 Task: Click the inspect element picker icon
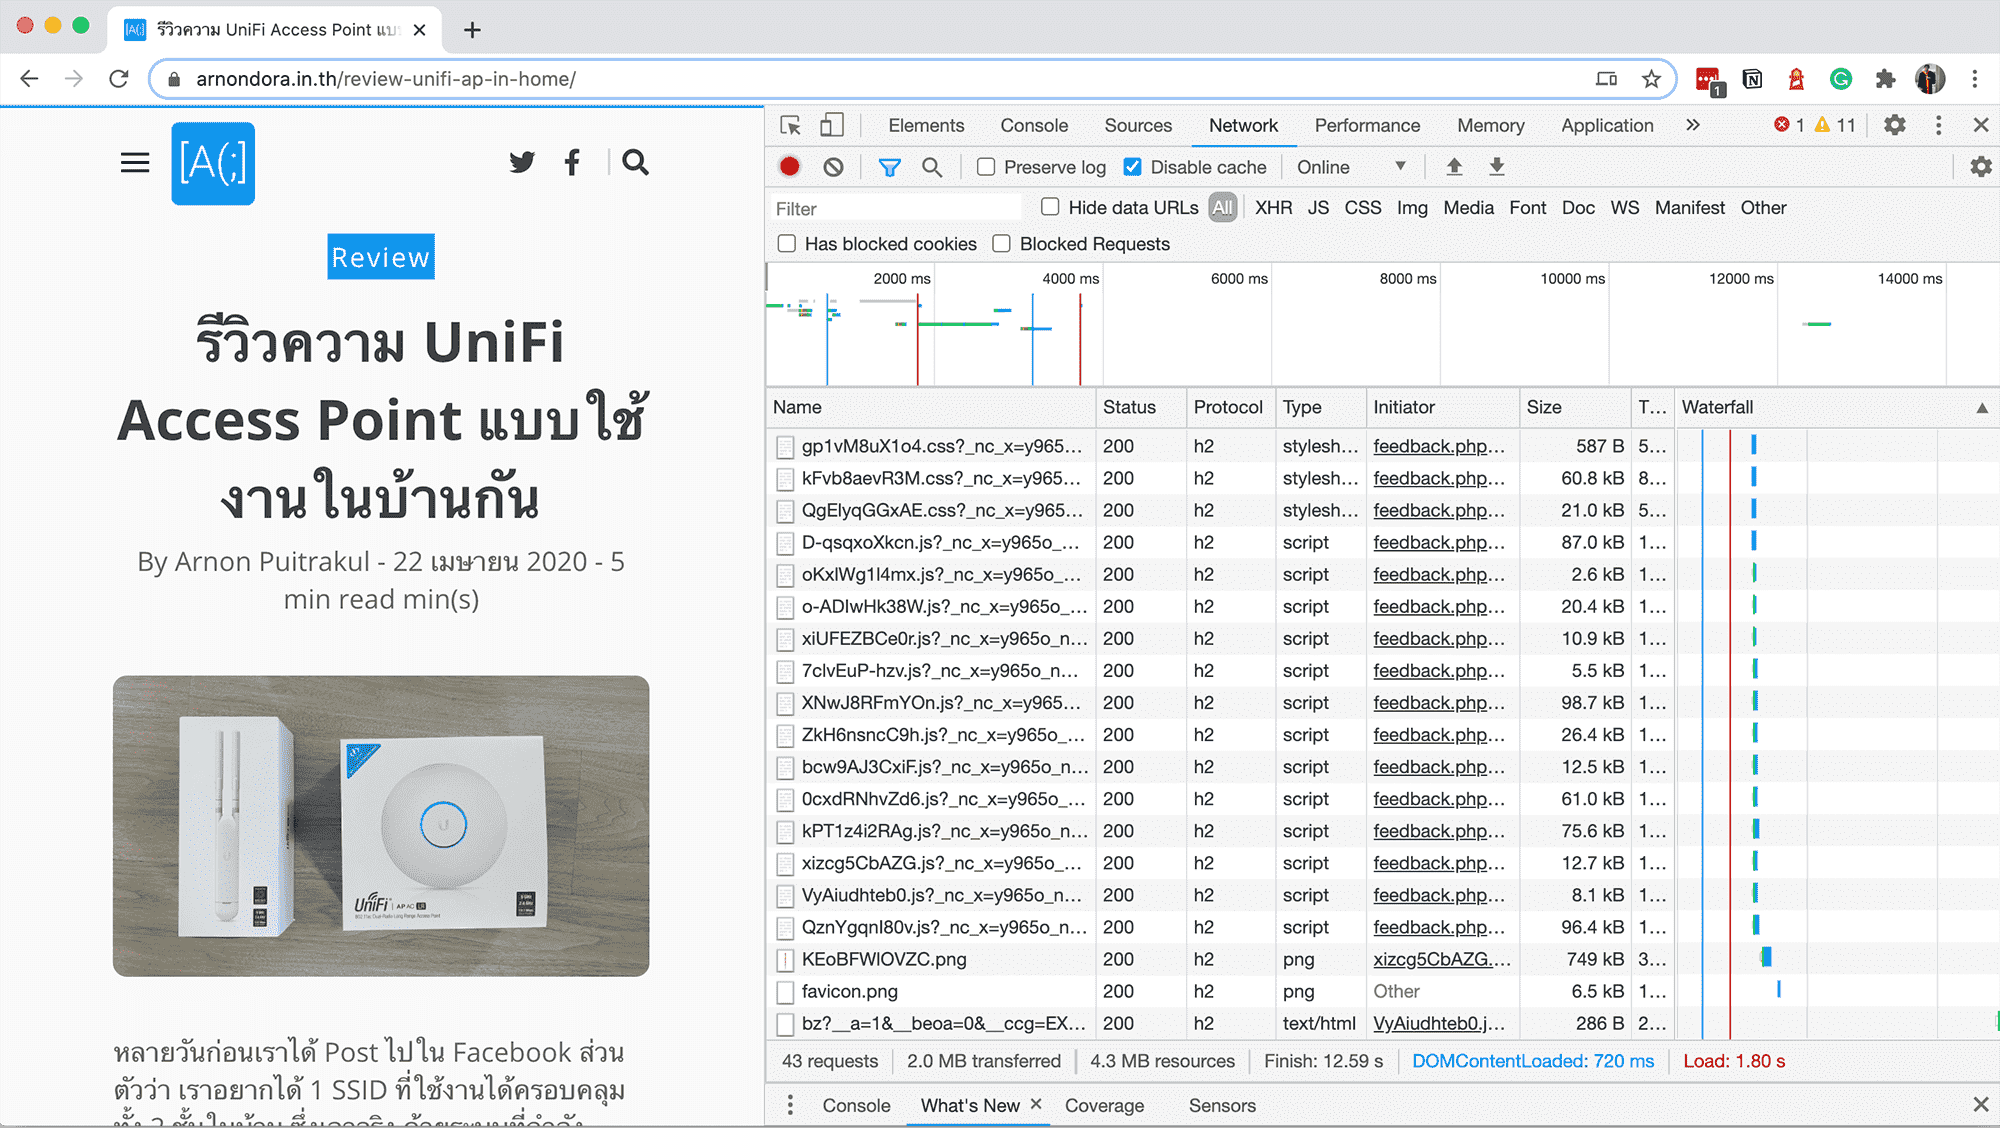click(790, 125)
